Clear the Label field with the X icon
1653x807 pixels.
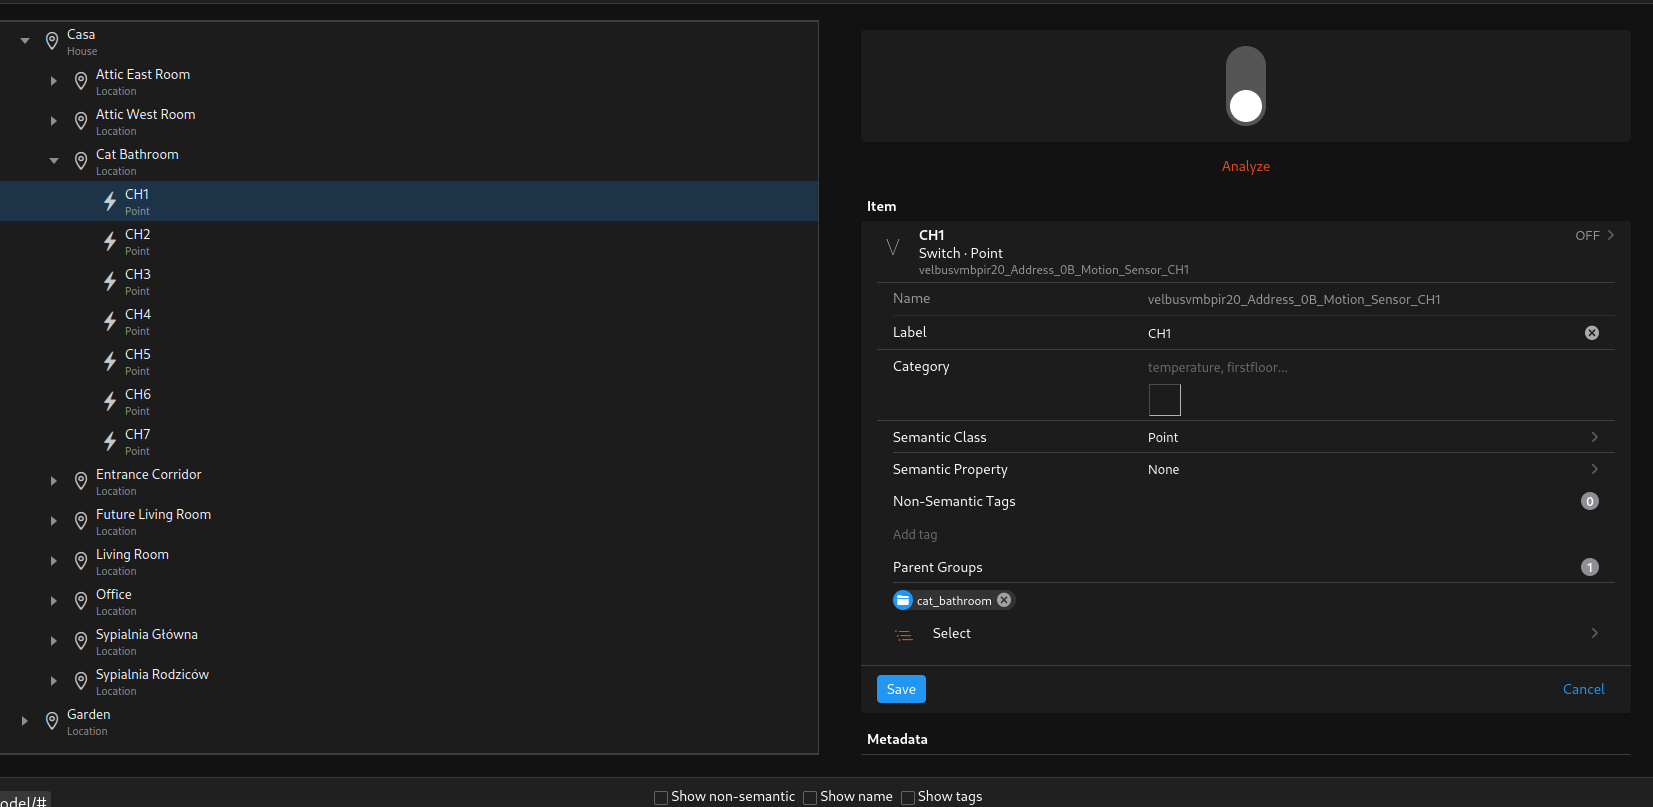pyautogui.click(x=1592, y=333)
